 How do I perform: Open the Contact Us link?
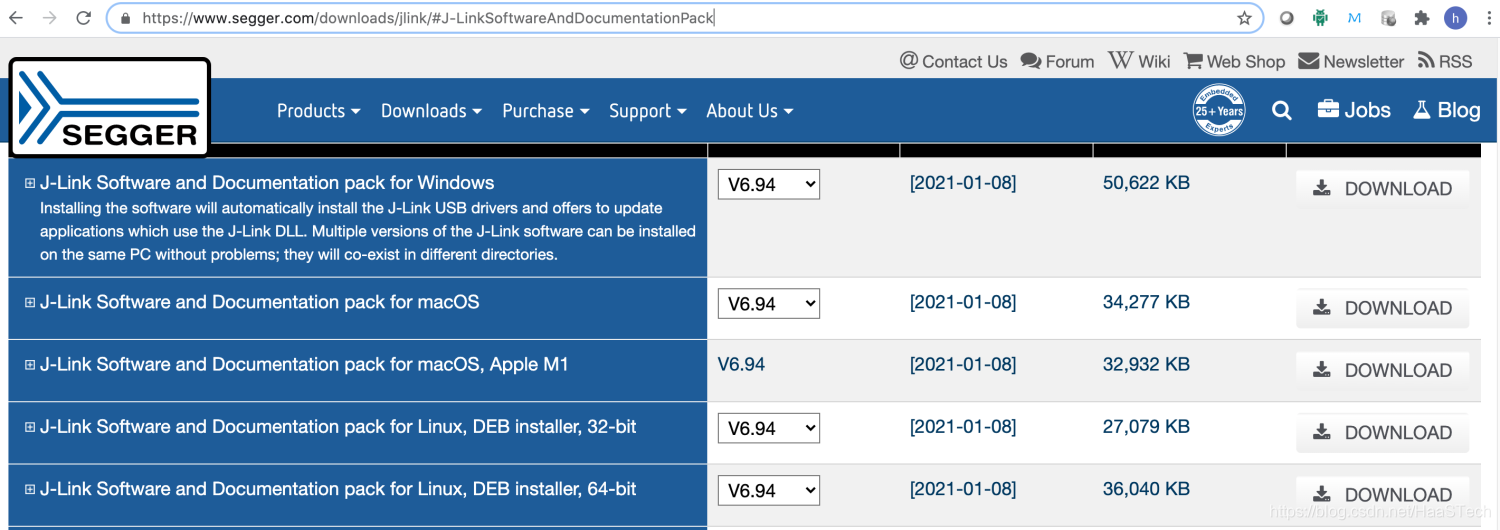[954, 61]
